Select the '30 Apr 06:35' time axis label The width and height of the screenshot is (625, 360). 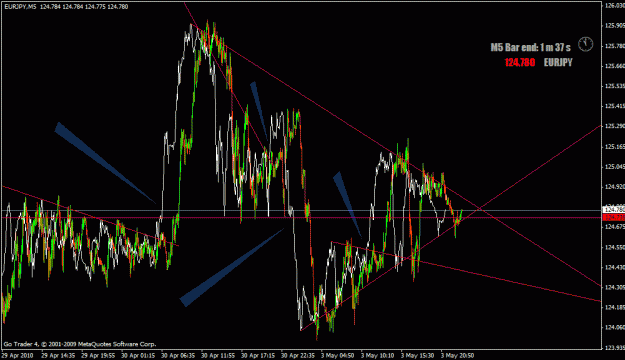click(178, 355)
